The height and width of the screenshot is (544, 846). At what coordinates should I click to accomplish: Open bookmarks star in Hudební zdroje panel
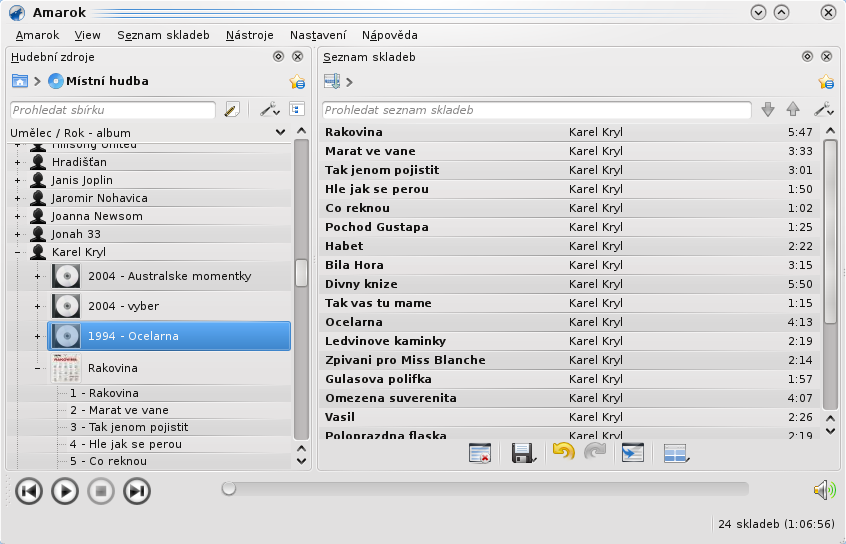[x=297, y=81]
